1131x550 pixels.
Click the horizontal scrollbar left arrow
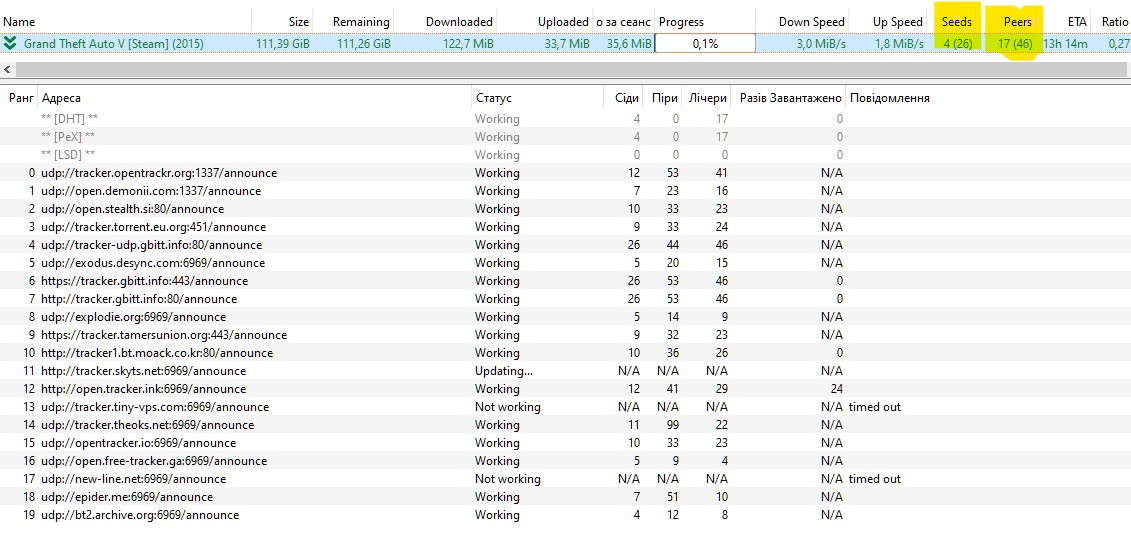point(8,69)
